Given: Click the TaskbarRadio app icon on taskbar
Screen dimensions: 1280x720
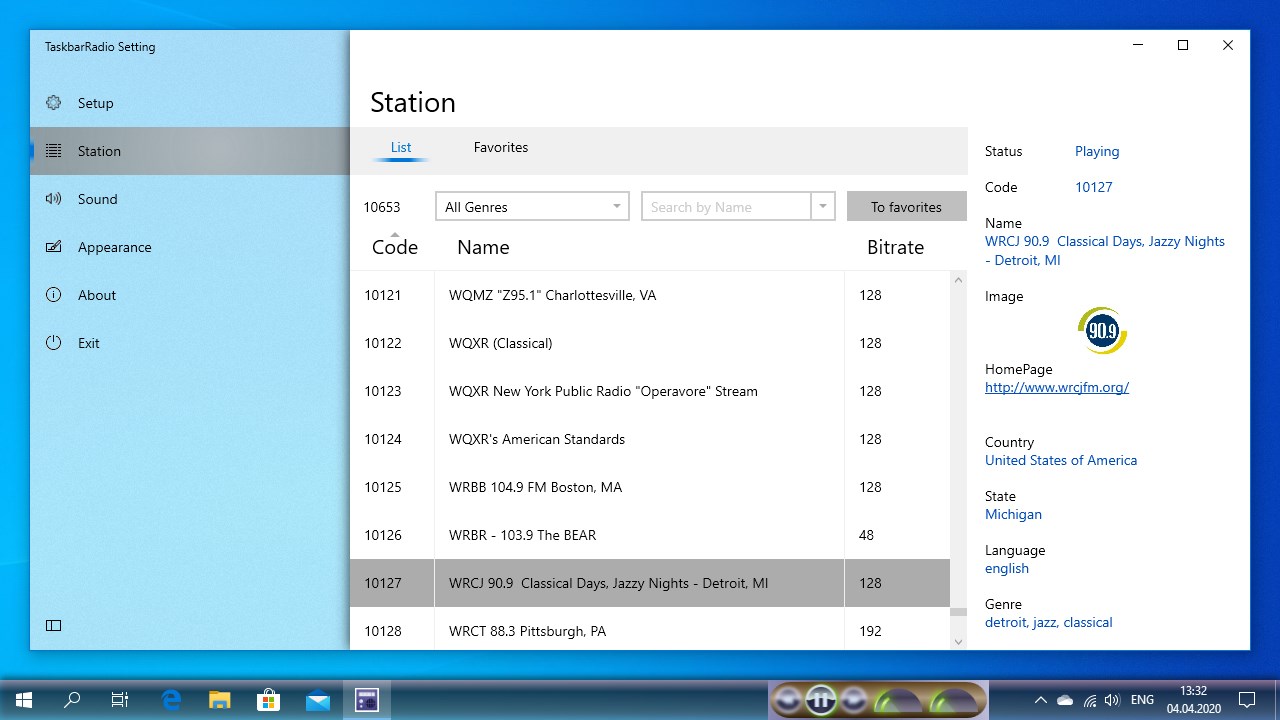Looking at the screenshot, I should (x=367, y=700).
